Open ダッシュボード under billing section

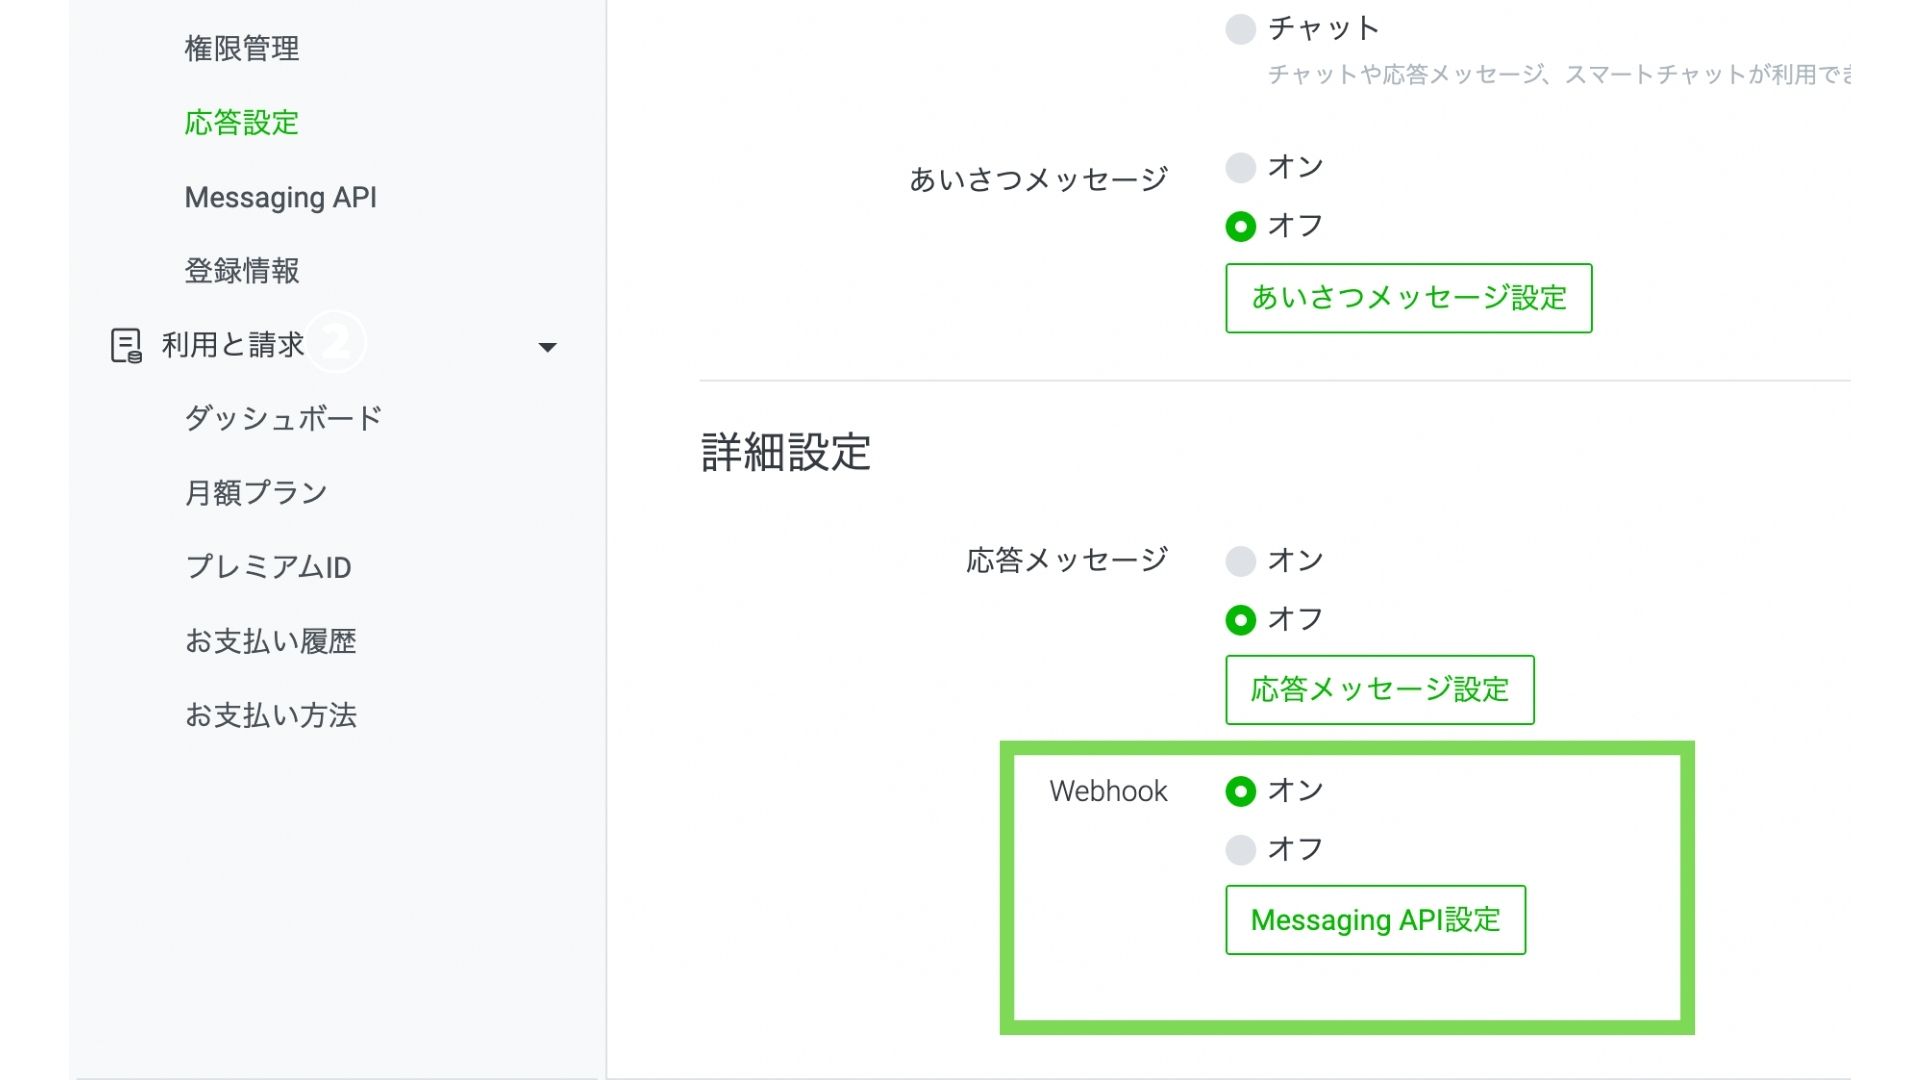[x=283, y=418]
